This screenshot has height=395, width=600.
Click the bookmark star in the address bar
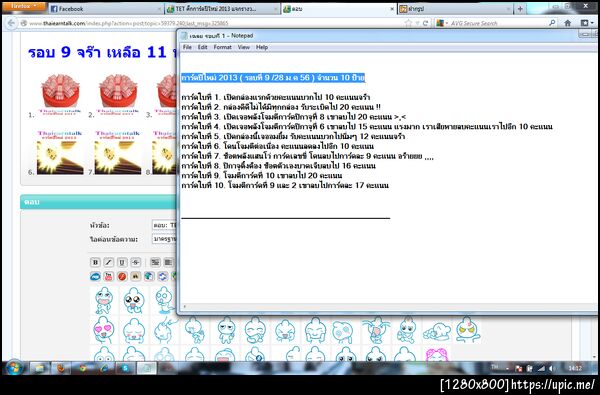click(x=408, y=23)
